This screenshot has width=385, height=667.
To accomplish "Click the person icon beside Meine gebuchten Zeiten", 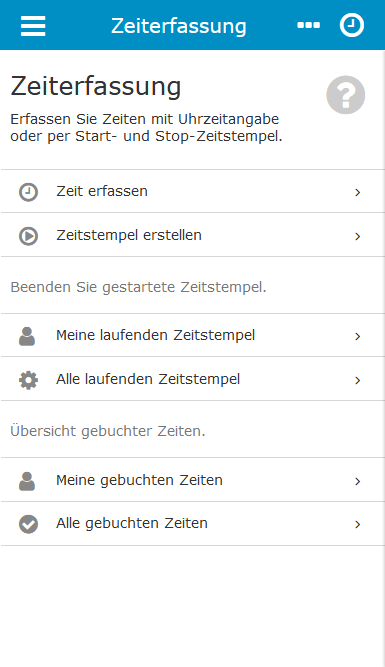I will 27,481.
